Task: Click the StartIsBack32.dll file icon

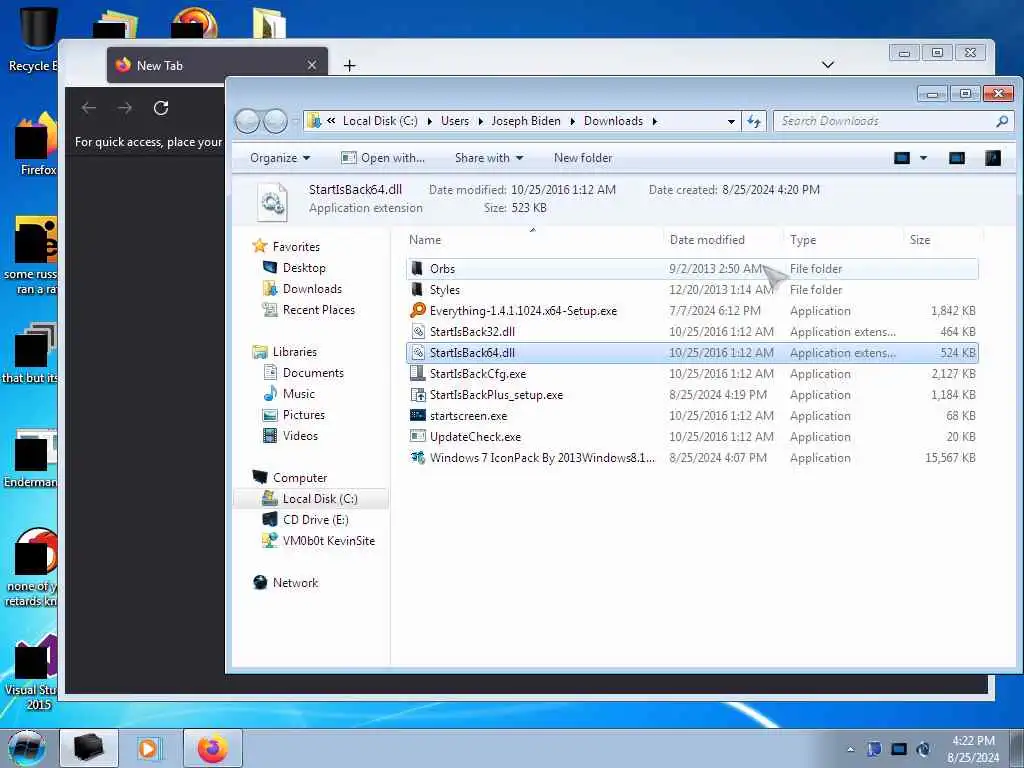Action: tap(417, 332)
